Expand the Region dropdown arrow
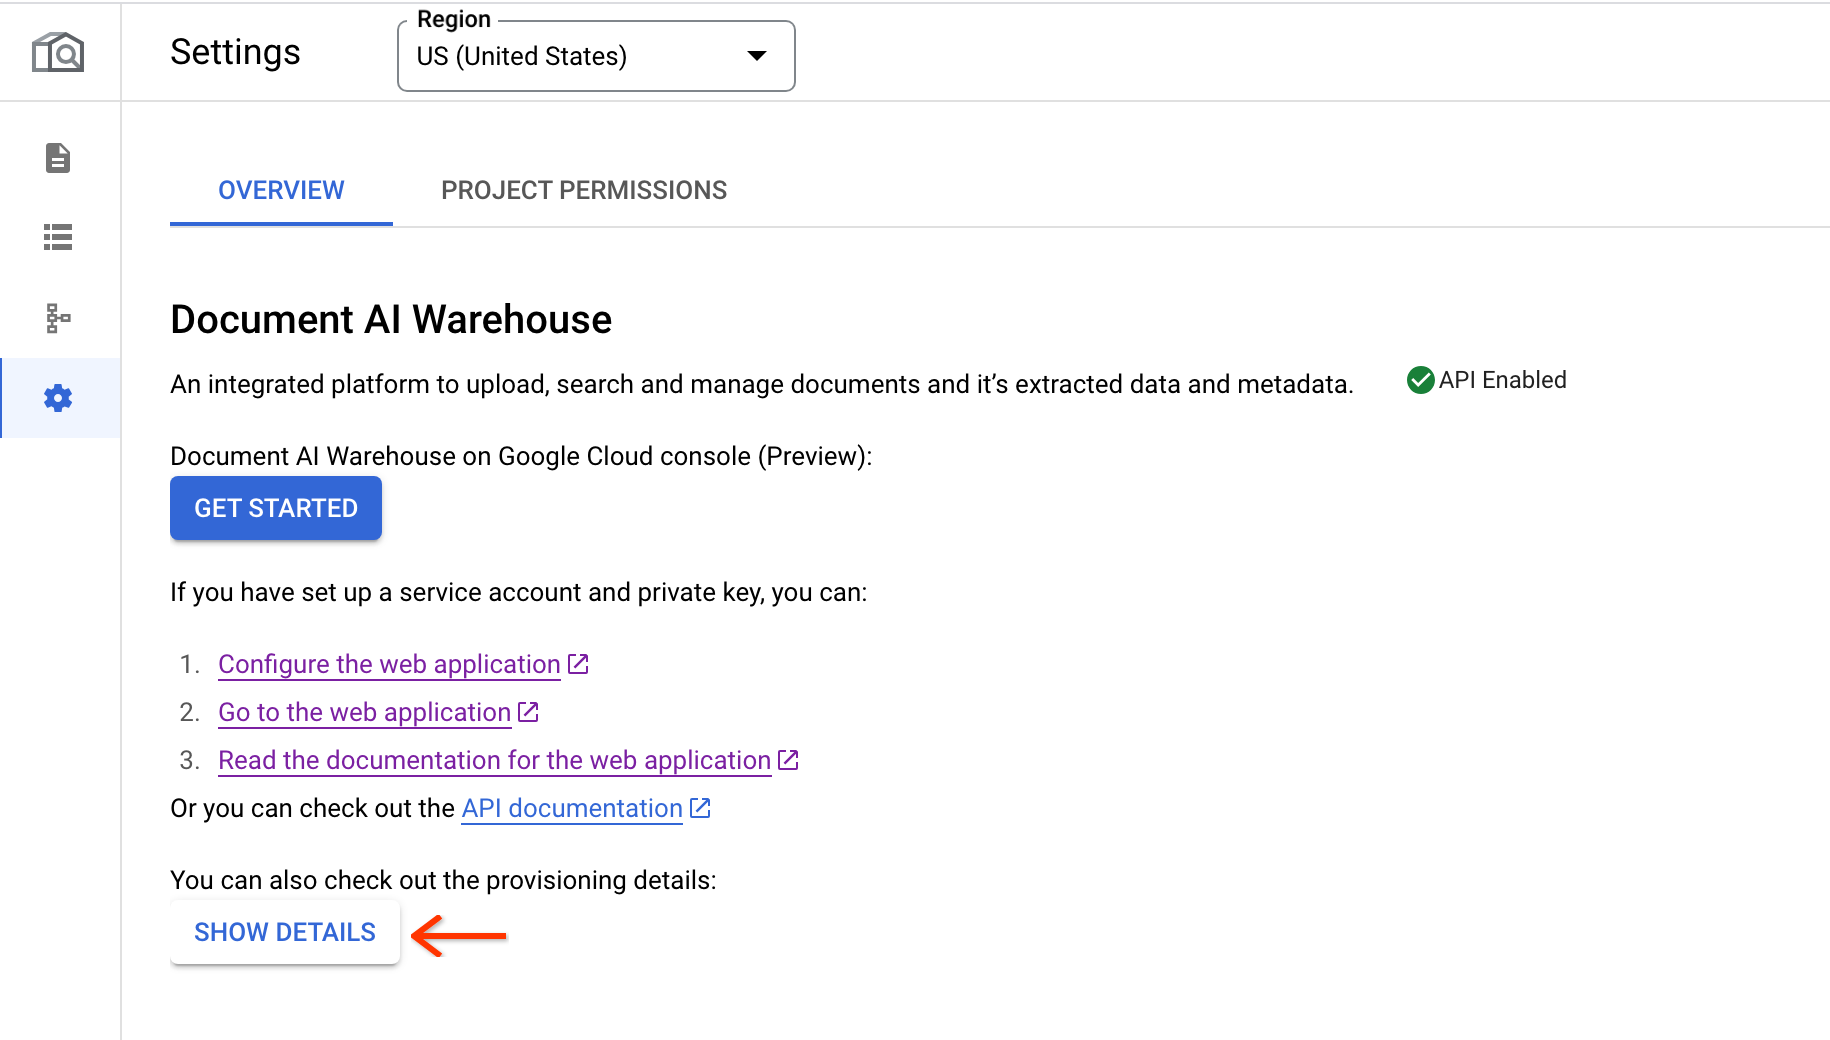1830x1040 pixels. [757, 56]
